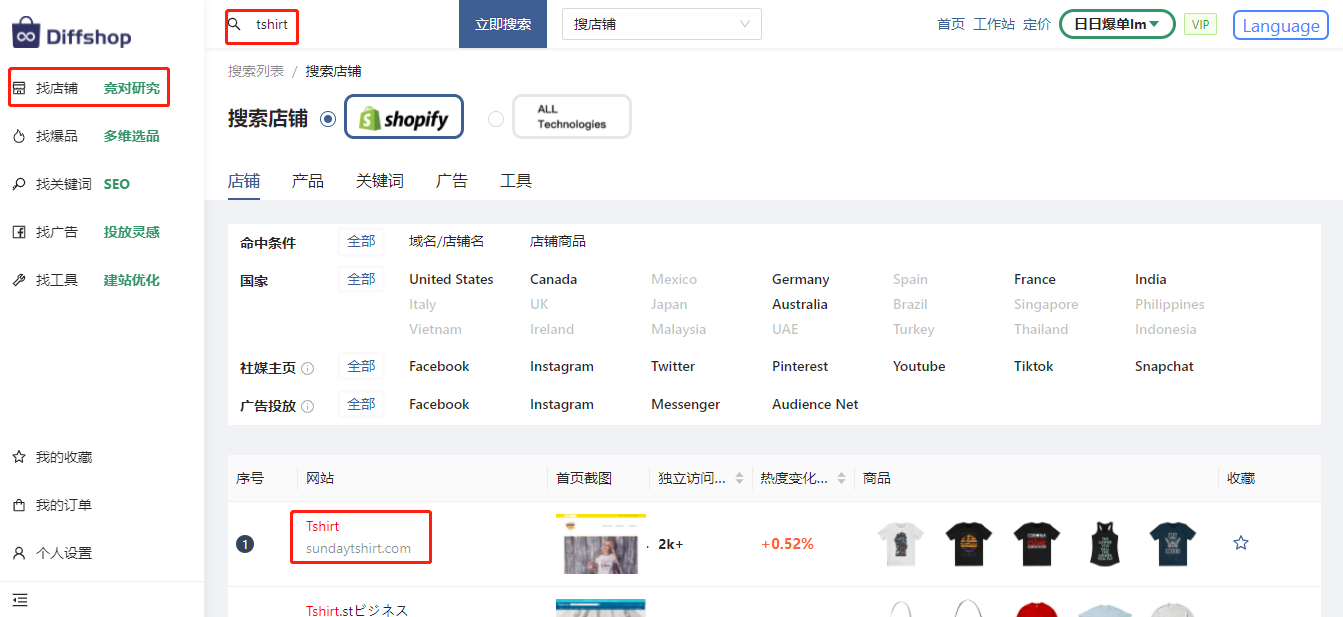Select the ALL Technologies radio button
The width and height of the screenshot is (1343, 617).
[495, 119]
